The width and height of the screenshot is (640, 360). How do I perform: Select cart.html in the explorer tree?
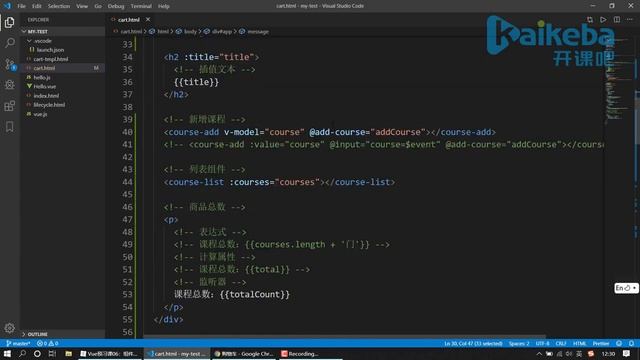(62, 68)
